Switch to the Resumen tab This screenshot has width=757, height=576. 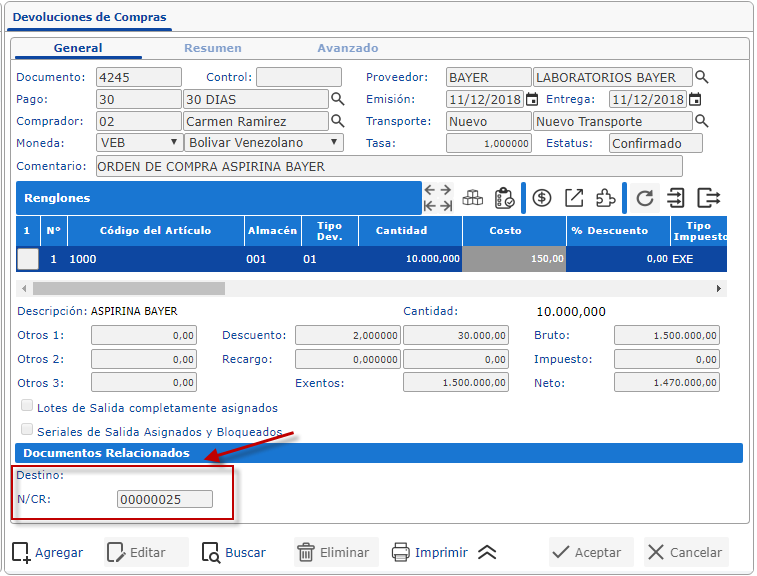click(212, 48)
